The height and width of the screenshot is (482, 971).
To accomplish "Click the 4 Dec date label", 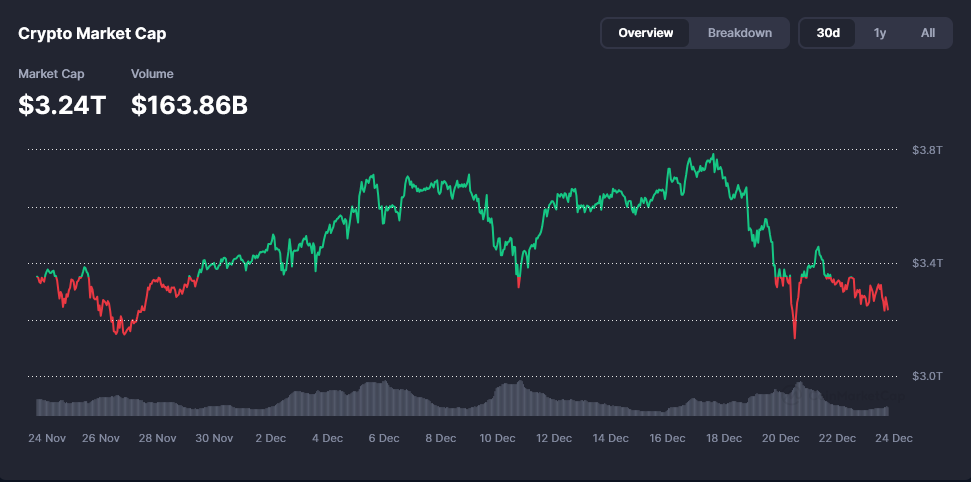I will (328, 438).
